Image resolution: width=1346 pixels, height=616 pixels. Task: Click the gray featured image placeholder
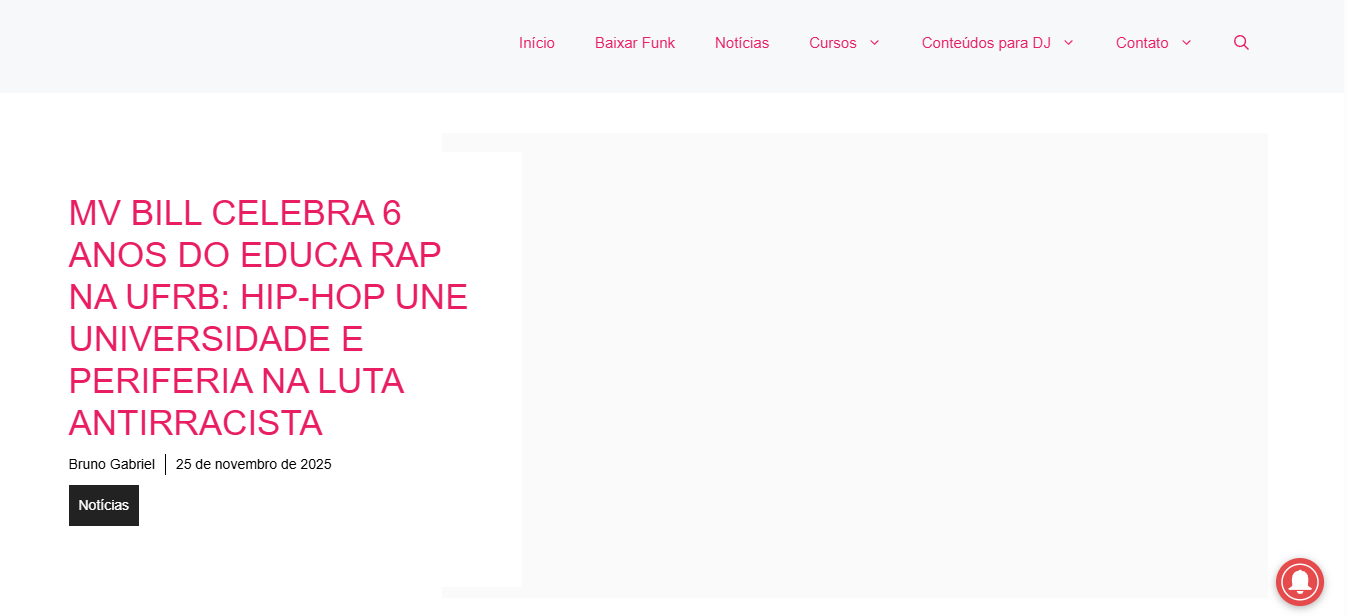(x=893, y=365)
